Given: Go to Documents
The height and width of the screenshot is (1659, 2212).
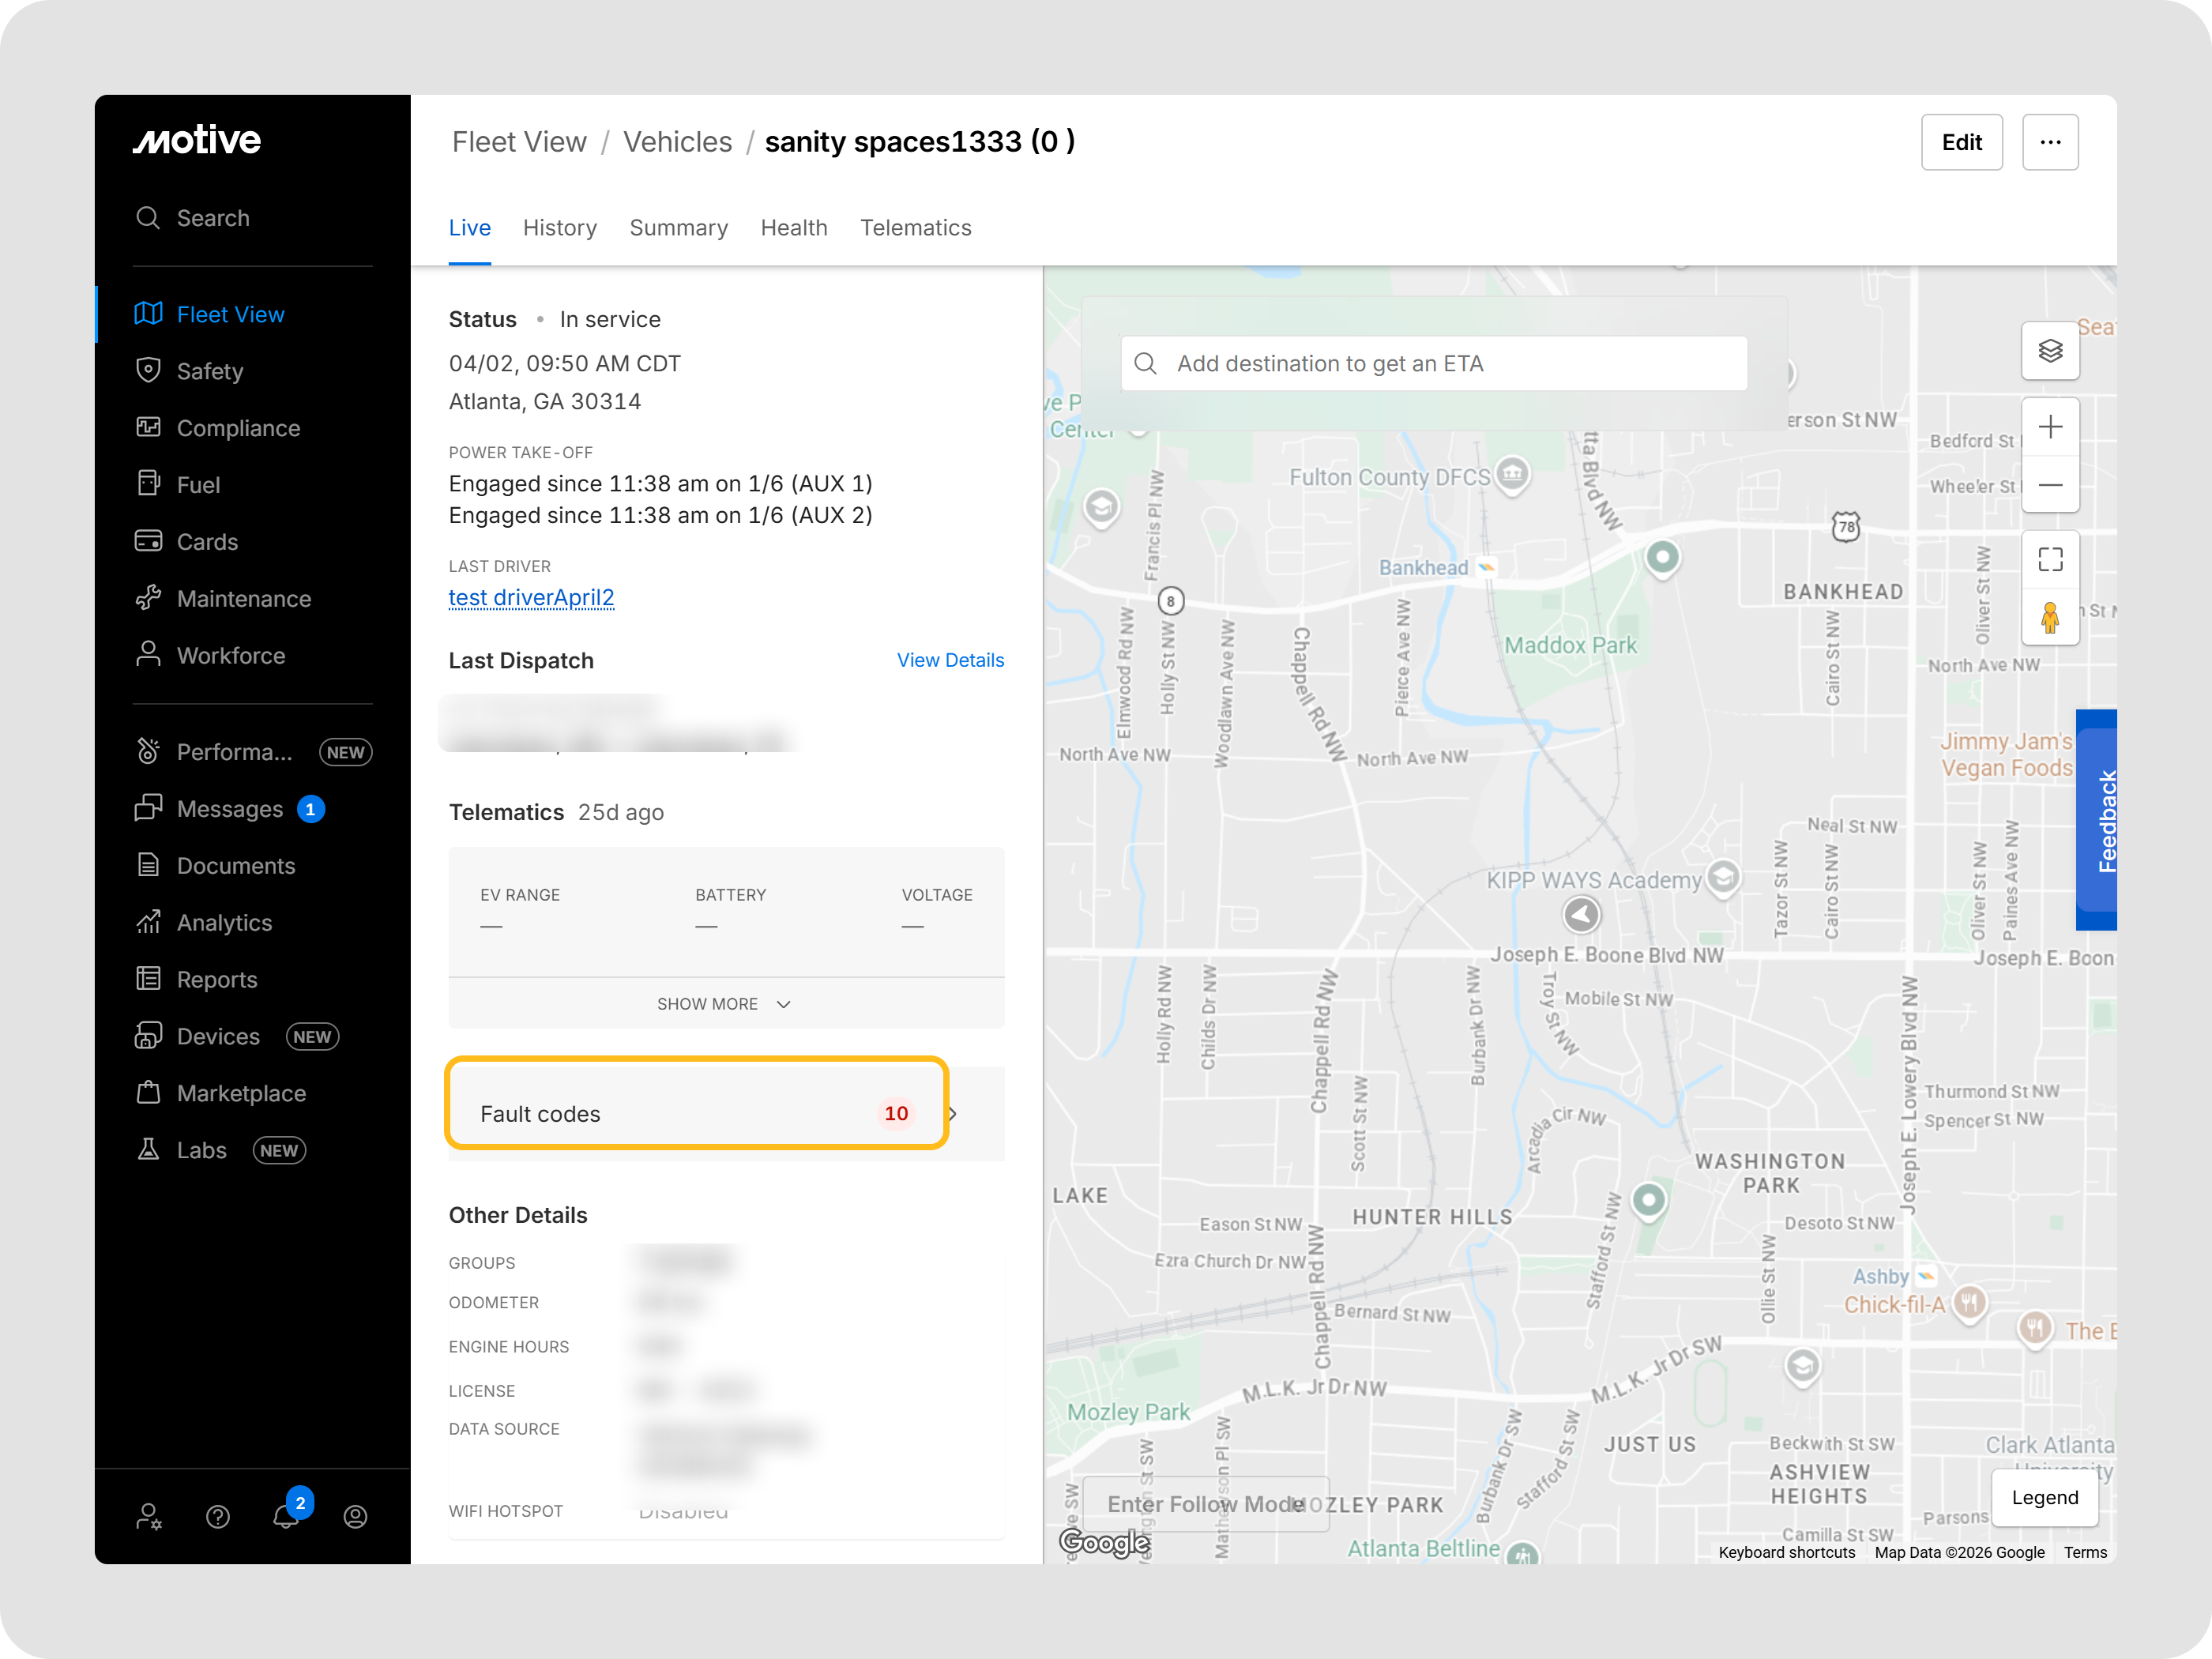Looking at the screenshot, I should pos(215,866).
